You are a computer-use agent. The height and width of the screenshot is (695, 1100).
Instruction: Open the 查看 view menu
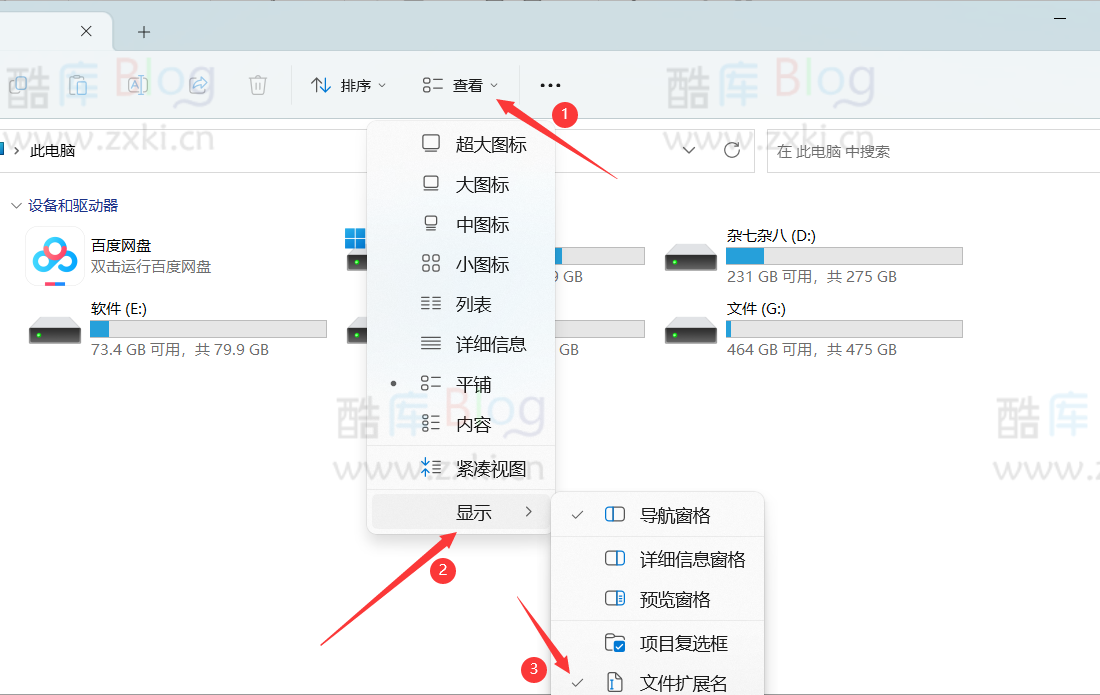coord(462,85)
